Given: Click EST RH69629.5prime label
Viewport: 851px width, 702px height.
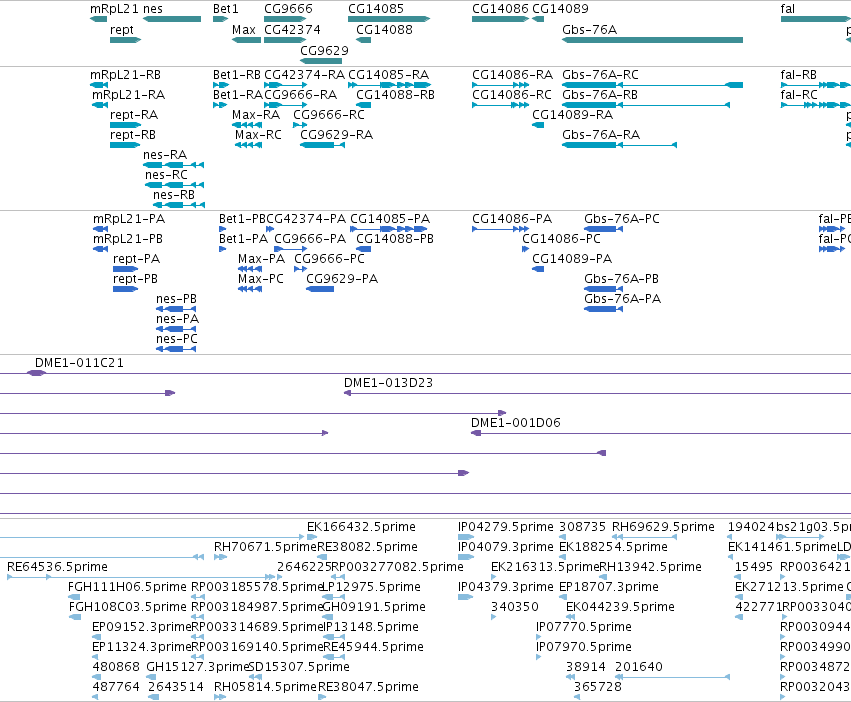Looking at the screenshot, I should [x=663, y=527].
